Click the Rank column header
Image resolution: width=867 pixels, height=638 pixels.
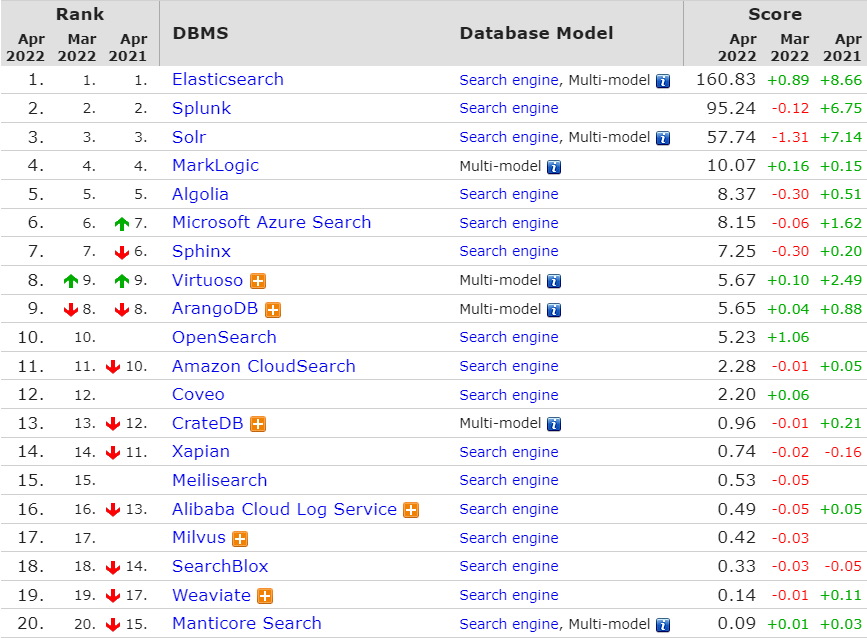(80, 14)
